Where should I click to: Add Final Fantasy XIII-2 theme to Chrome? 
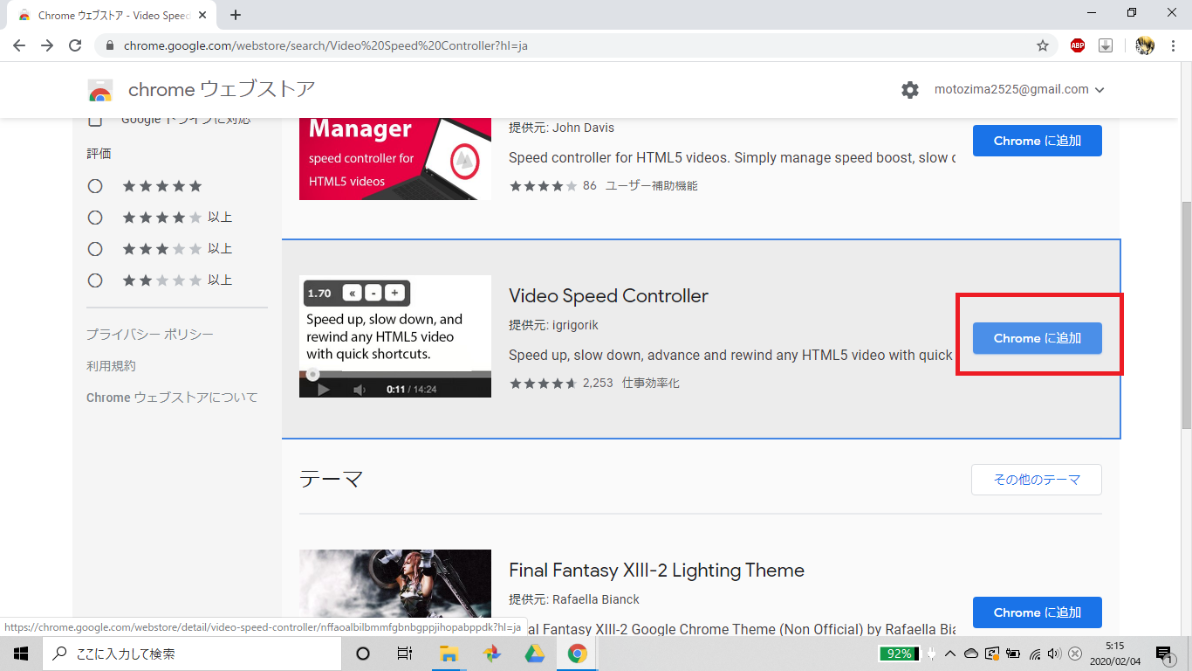coord(1037,612)
